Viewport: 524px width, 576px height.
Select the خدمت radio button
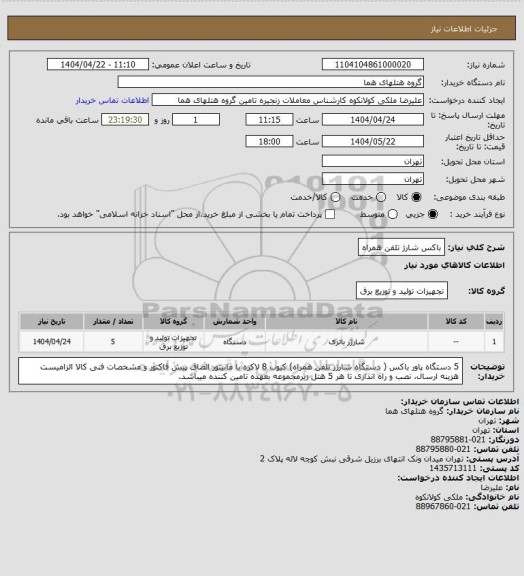[381, 197]
